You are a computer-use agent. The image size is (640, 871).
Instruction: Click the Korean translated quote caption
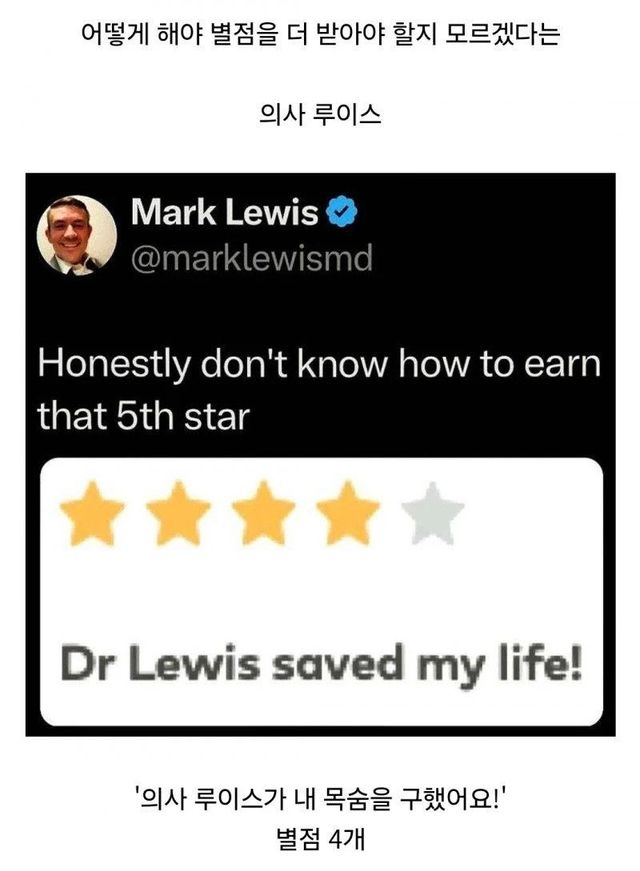point(320,799)
